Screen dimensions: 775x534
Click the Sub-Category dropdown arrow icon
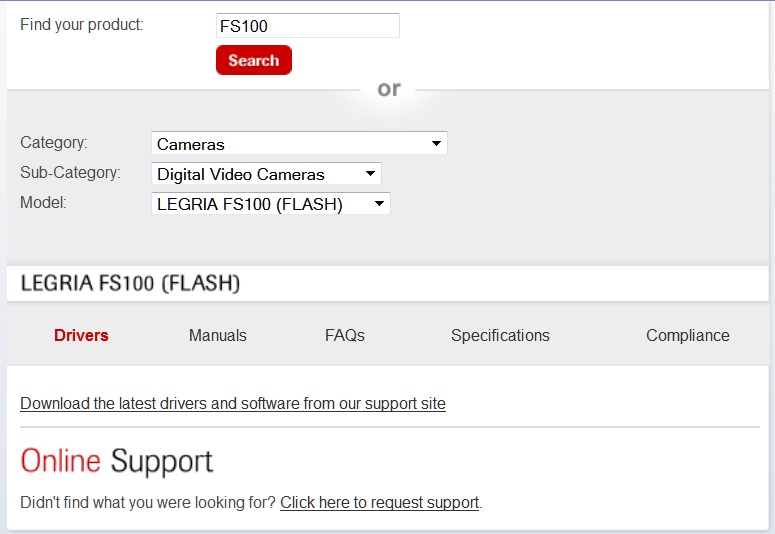point(370,174)
